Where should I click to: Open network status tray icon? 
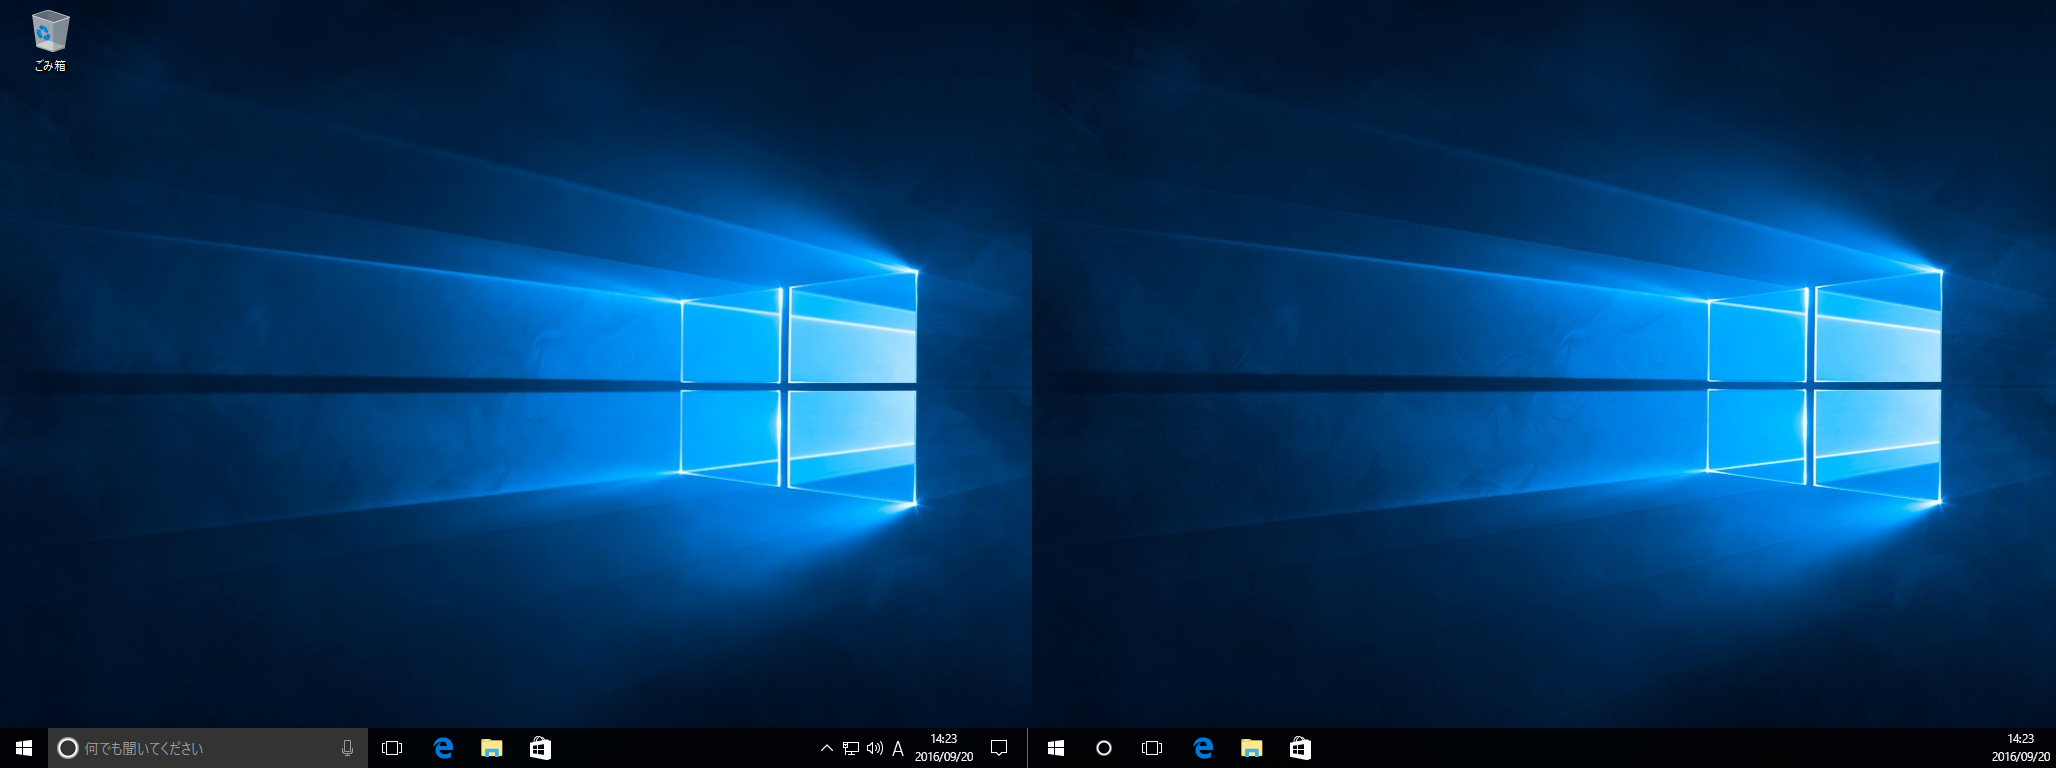pyautogui.click(x=851, y=748)
